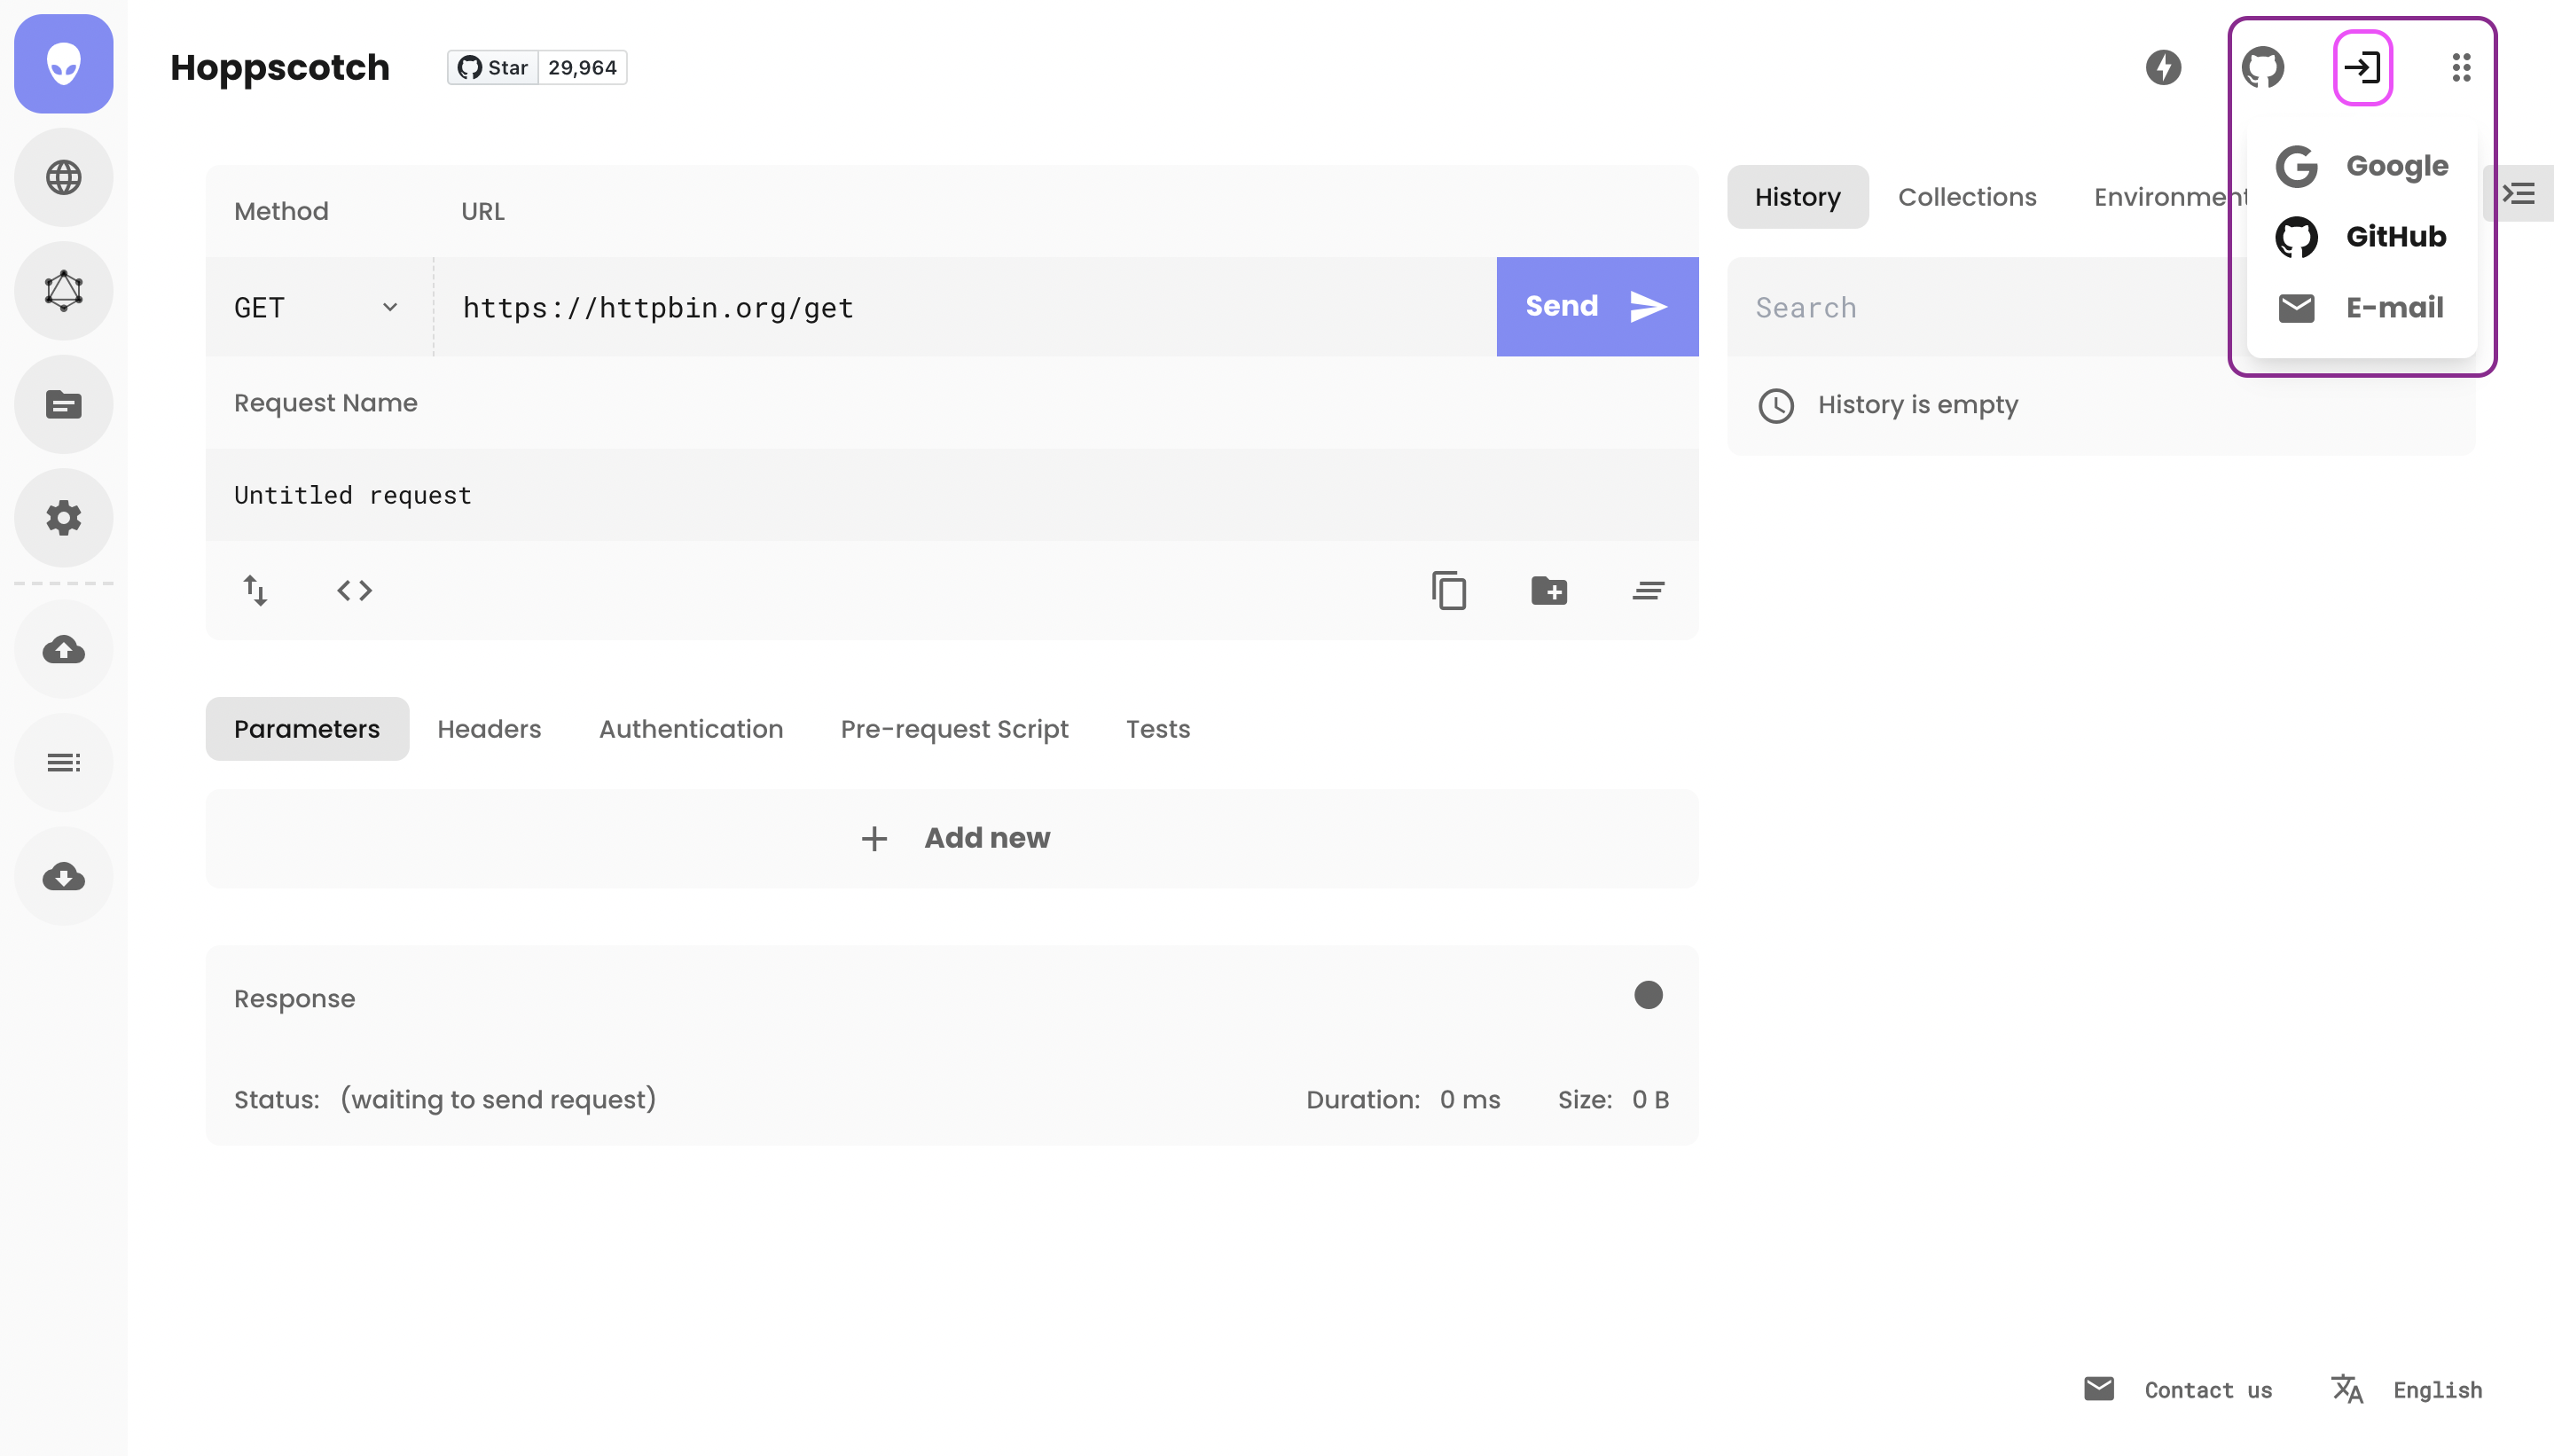Click the save to collection icon
Image resolution: width=2554 pixels, height=1456 pixels.
[1548, 590]
